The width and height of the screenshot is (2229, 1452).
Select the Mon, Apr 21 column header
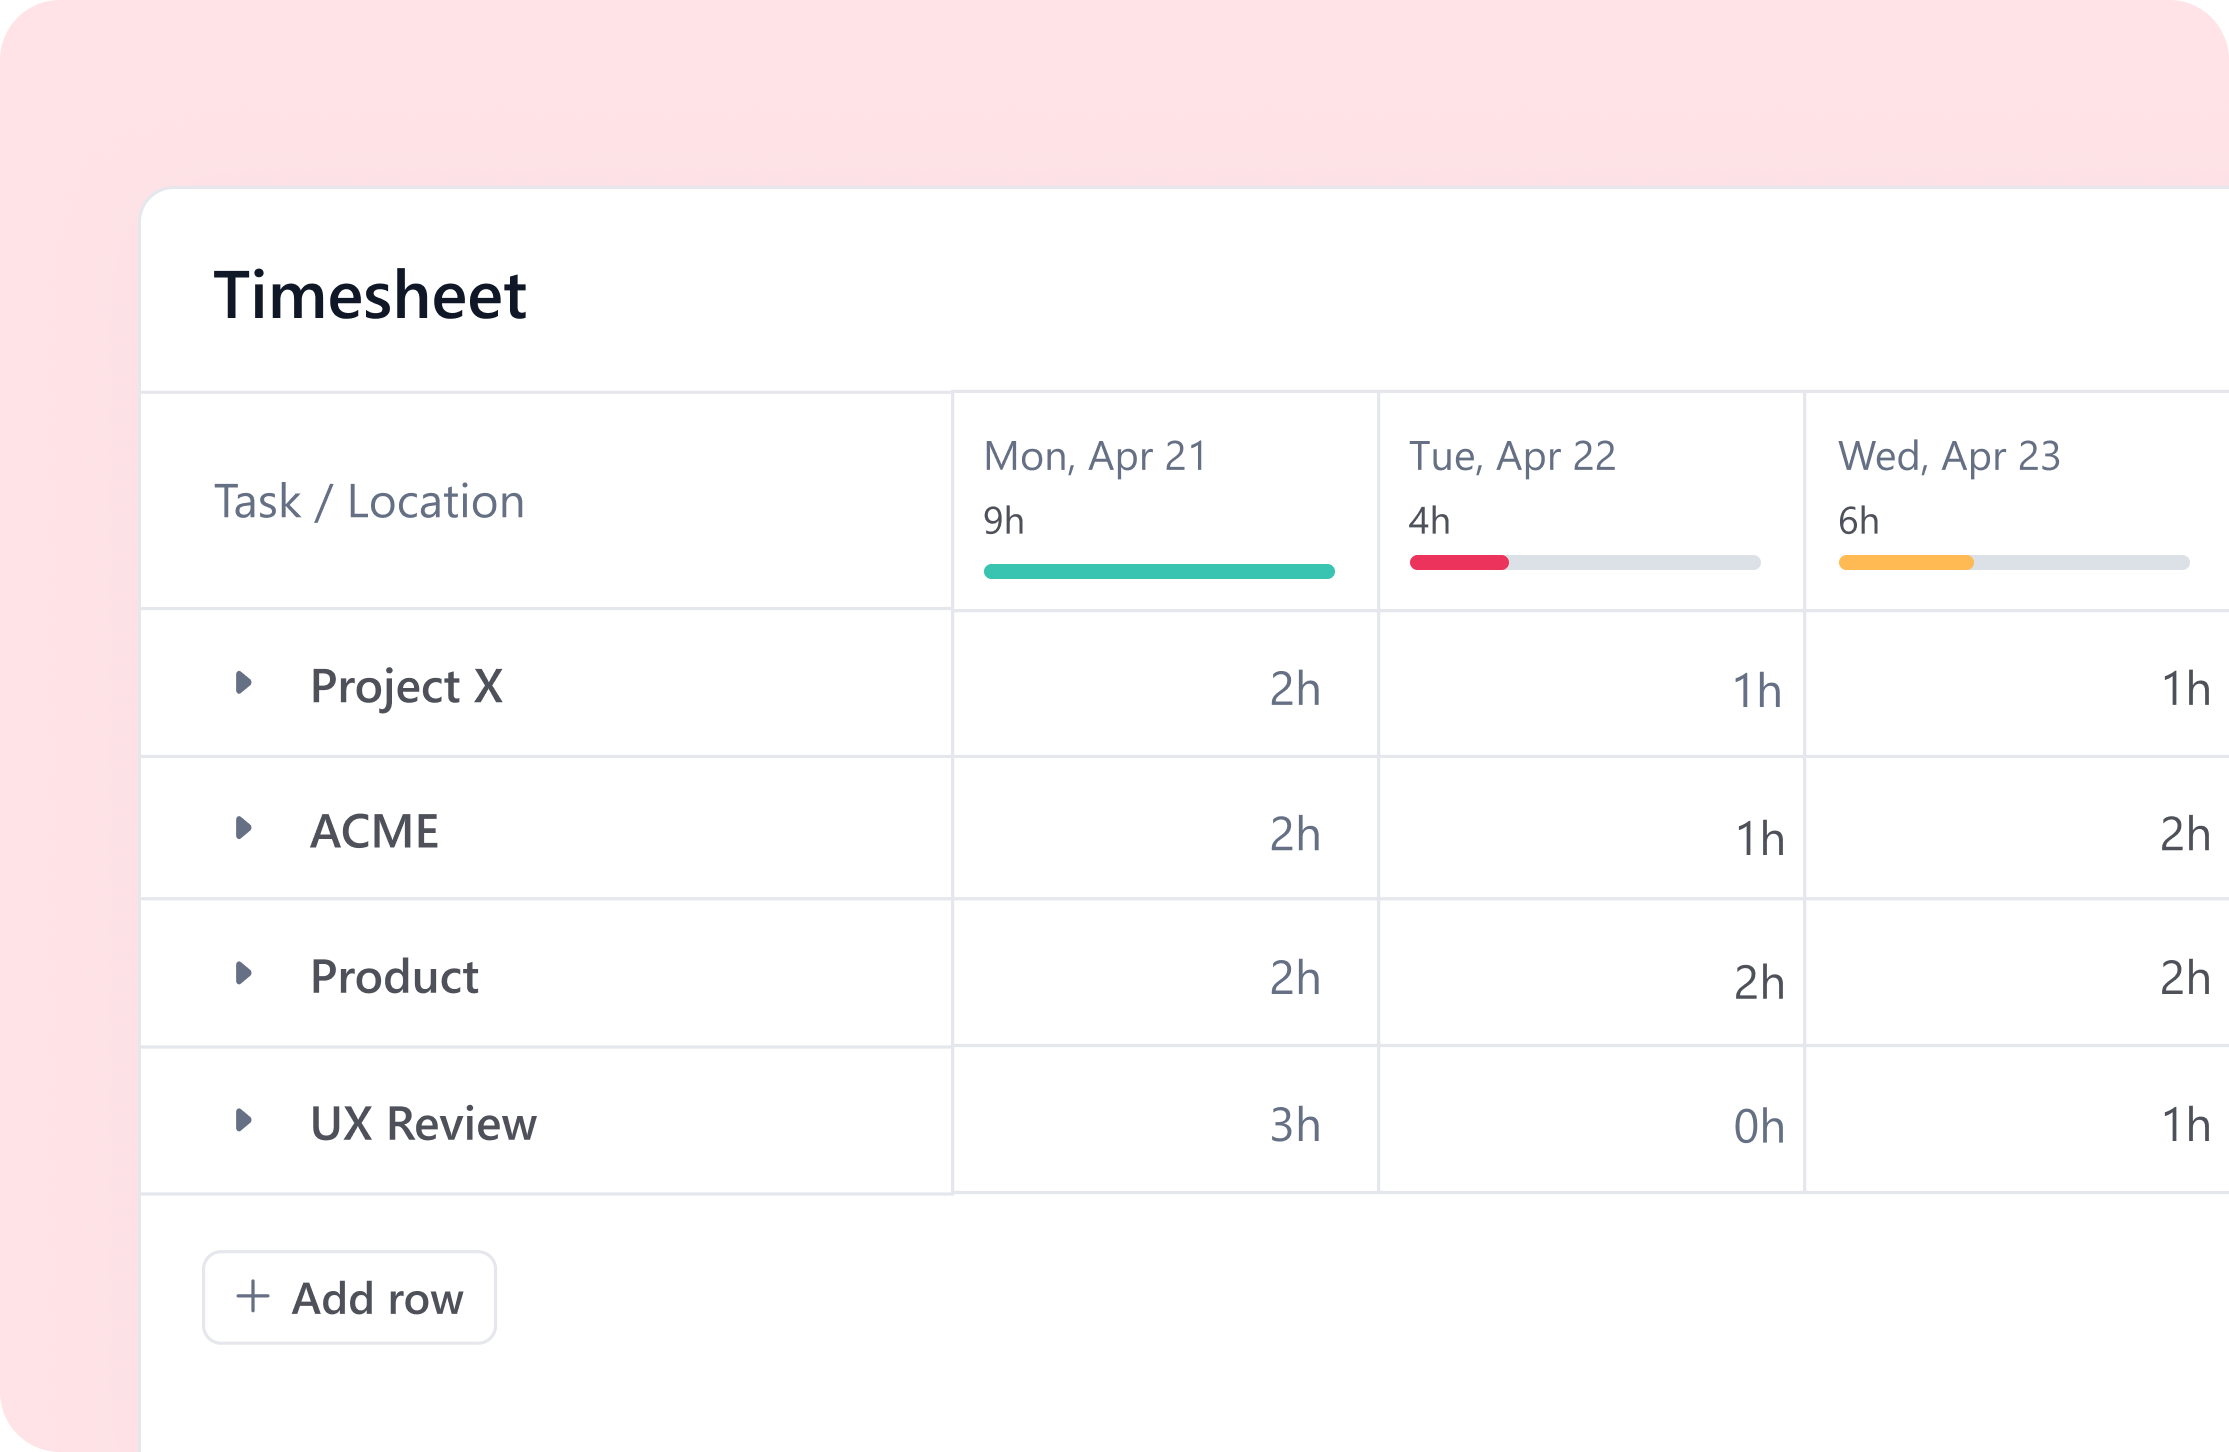point(1095,457)
